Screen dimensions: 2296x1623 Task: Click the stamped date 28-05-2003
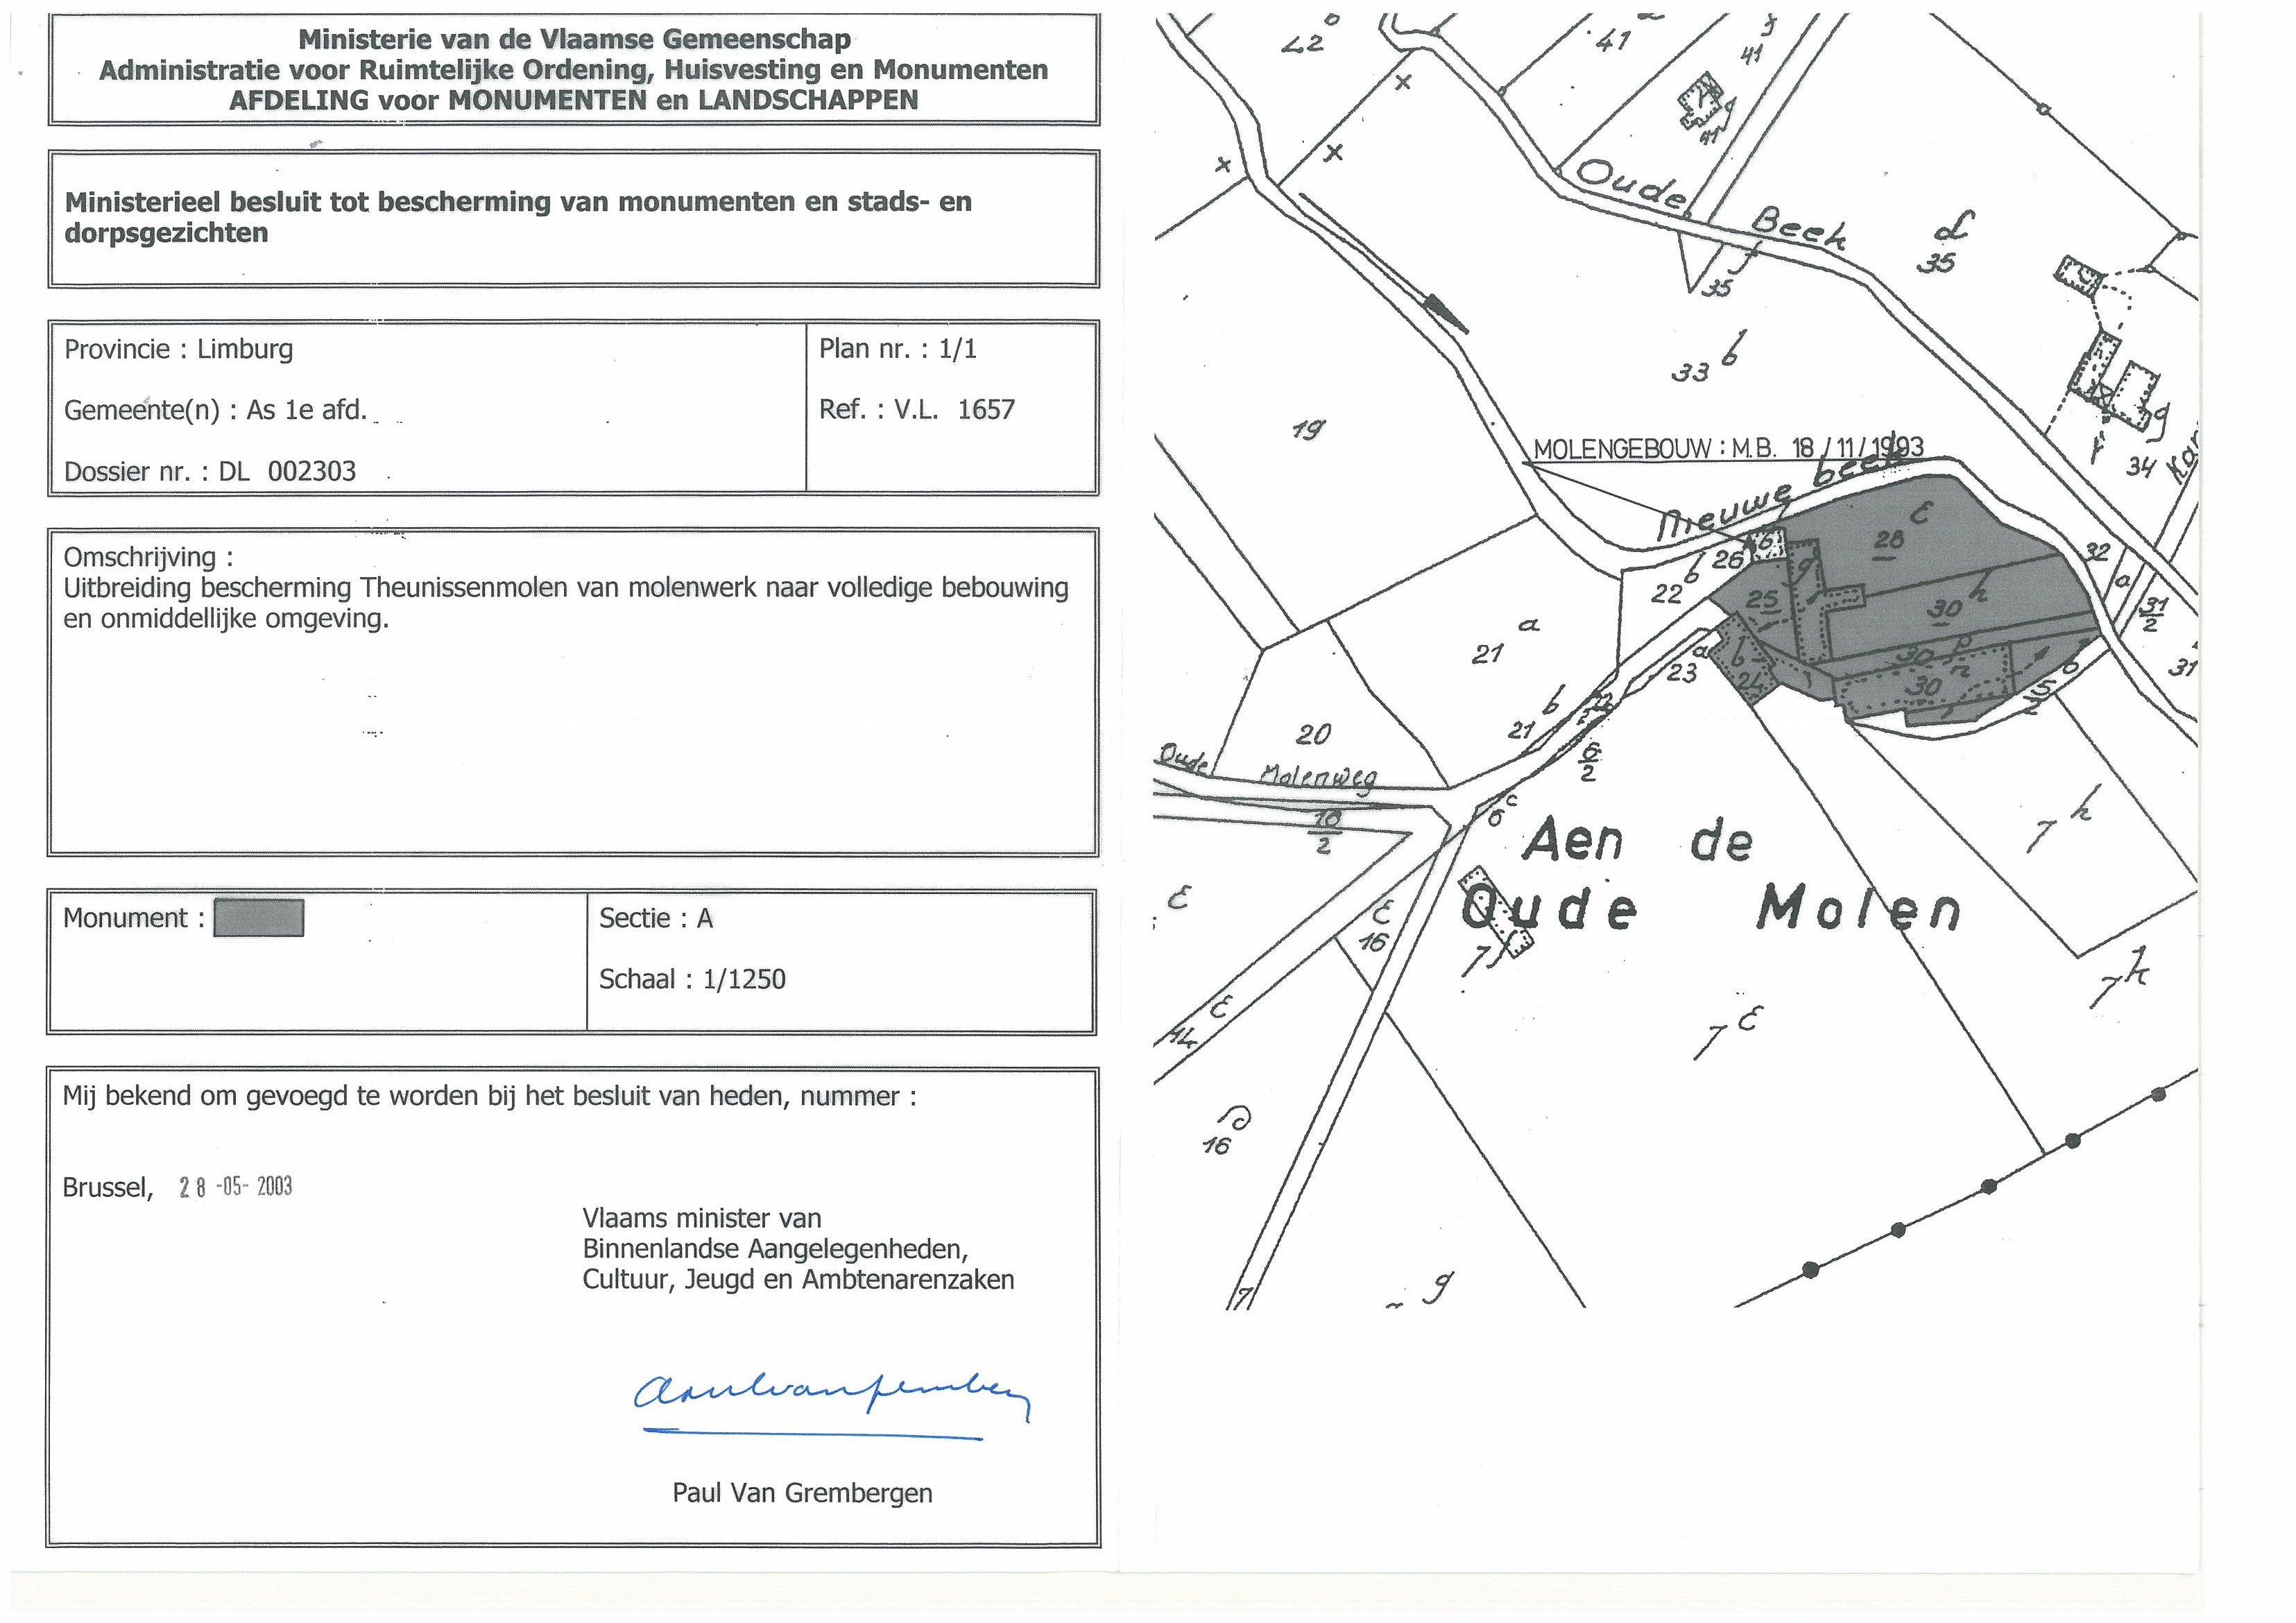236,1187
